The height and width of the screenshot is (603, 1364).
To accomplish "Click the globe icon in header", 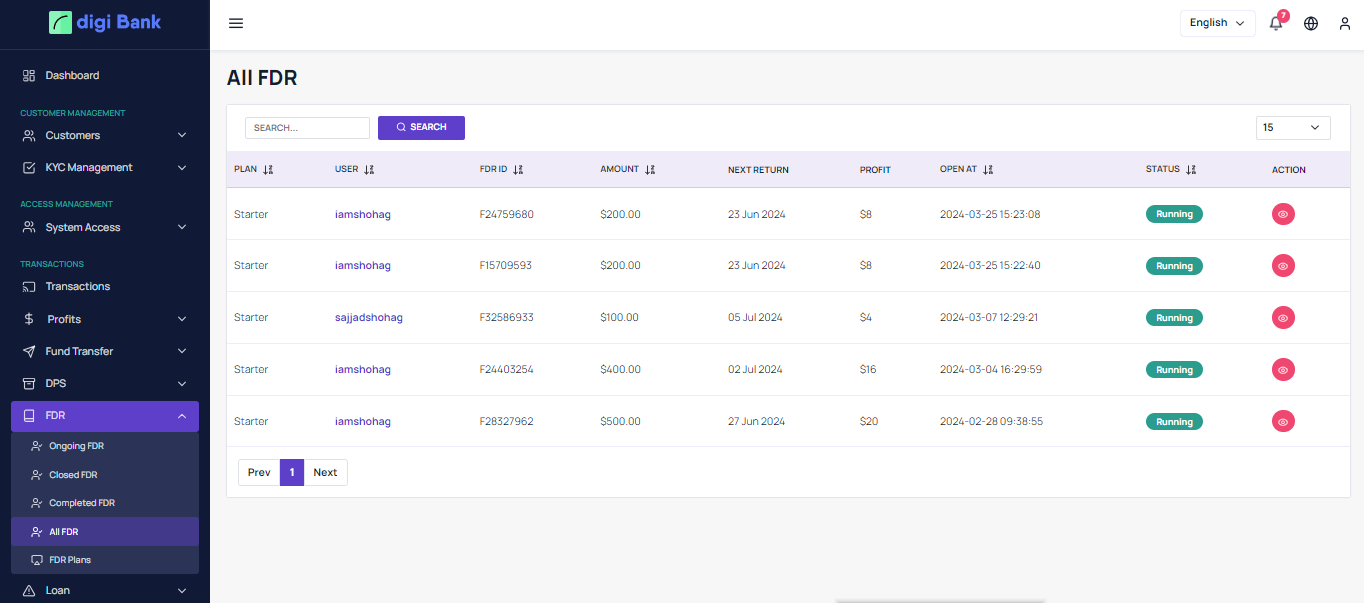I will [x=1311, y=24].
